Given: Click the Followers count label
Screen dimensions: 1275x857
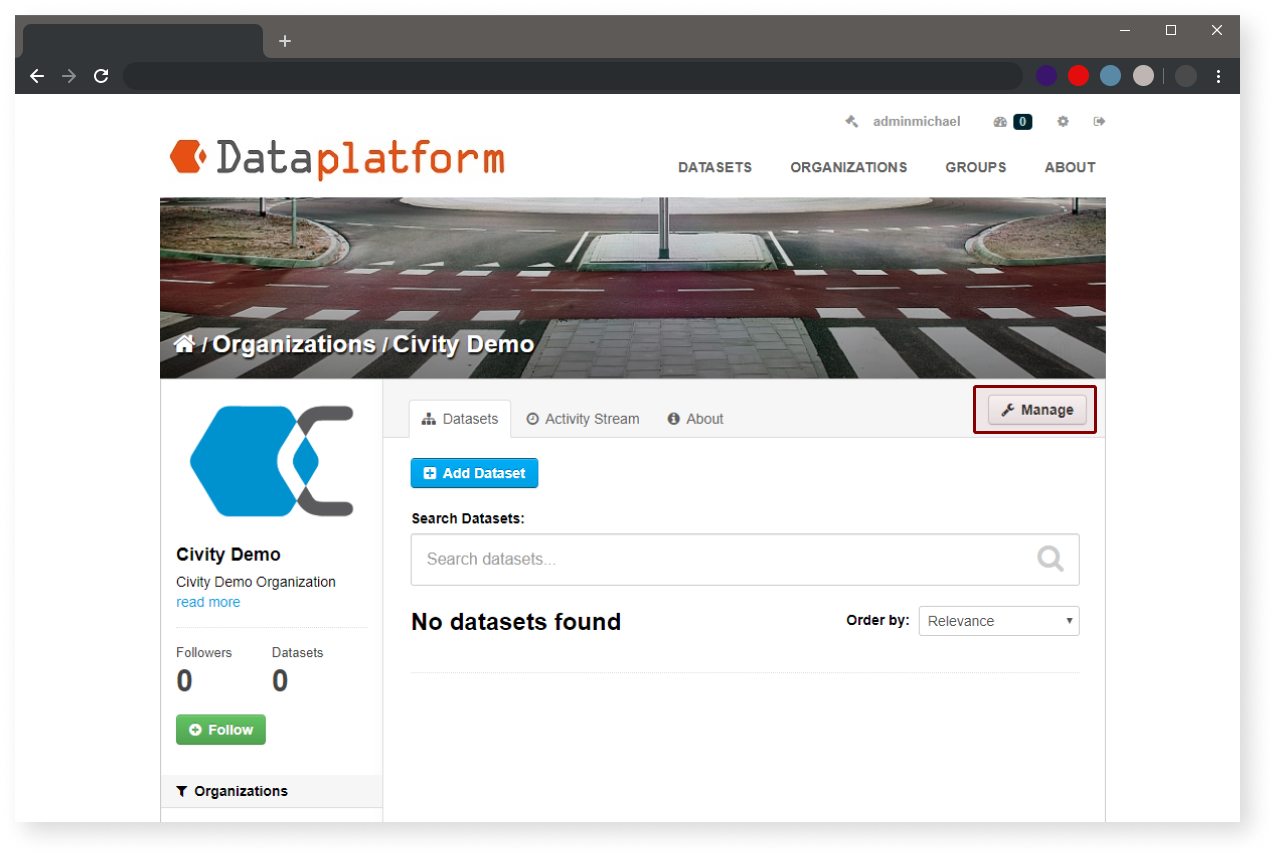Looking at the screenshot, I should (x=204, y=652).
